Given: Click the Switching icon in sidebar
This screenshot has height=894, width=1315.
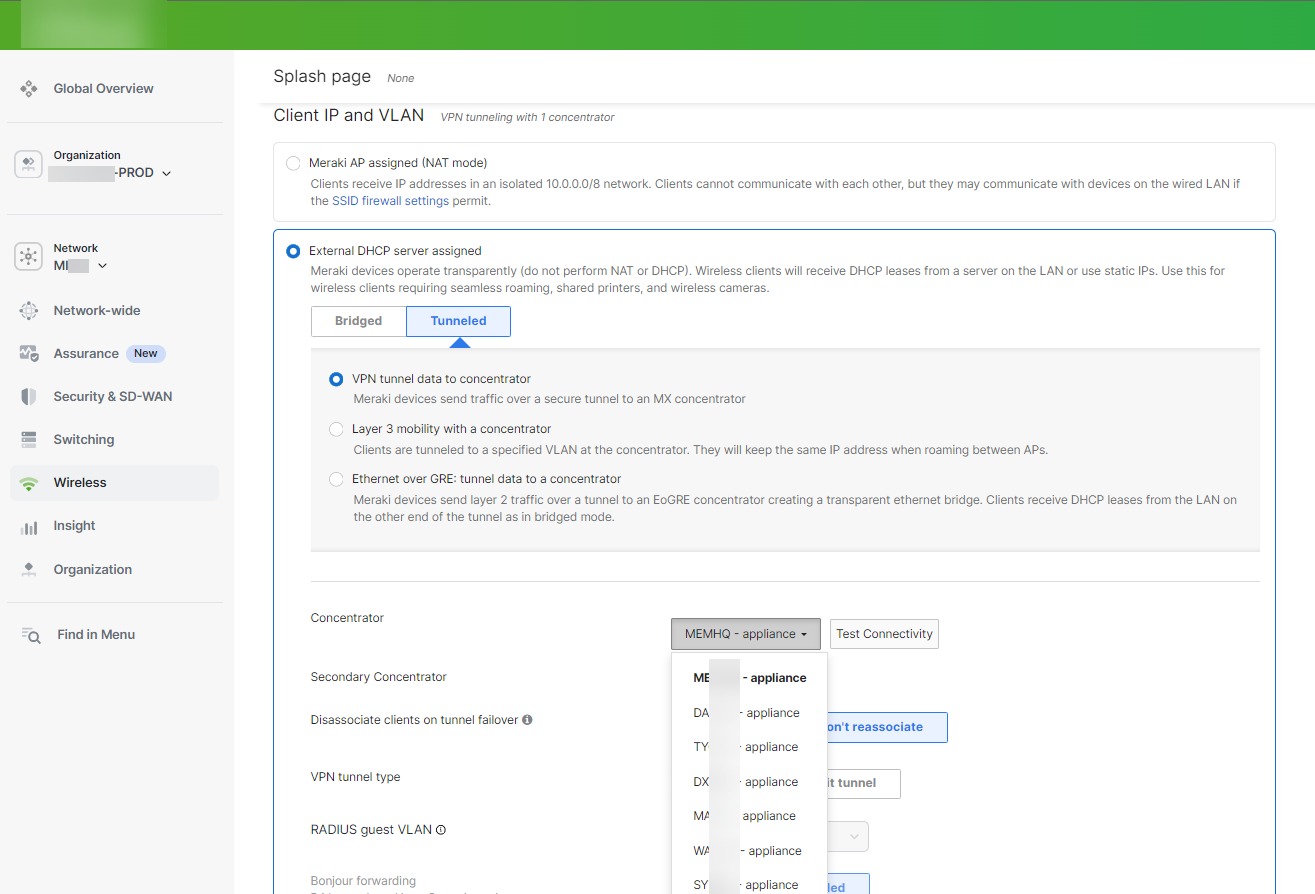Looking at the screenshot, I should point(29,440).
